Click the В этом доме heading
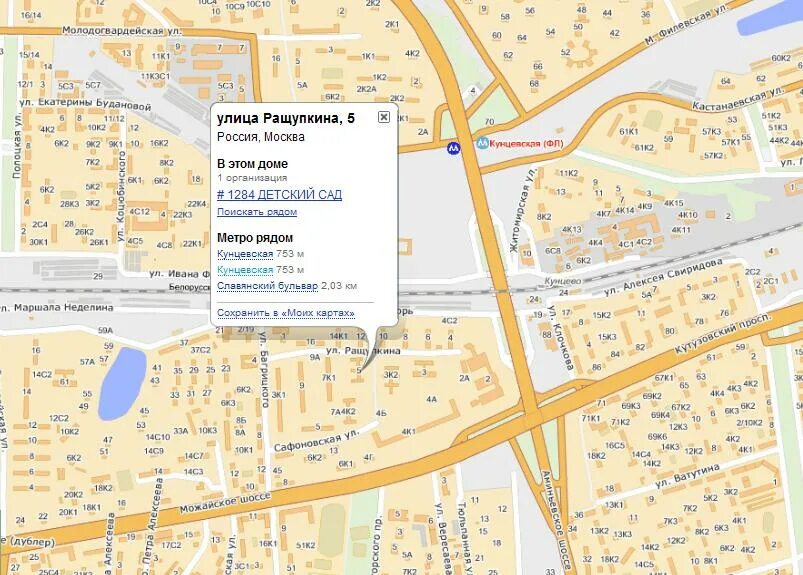This screenshot has width=803, height=575. [x=252, y=164]
